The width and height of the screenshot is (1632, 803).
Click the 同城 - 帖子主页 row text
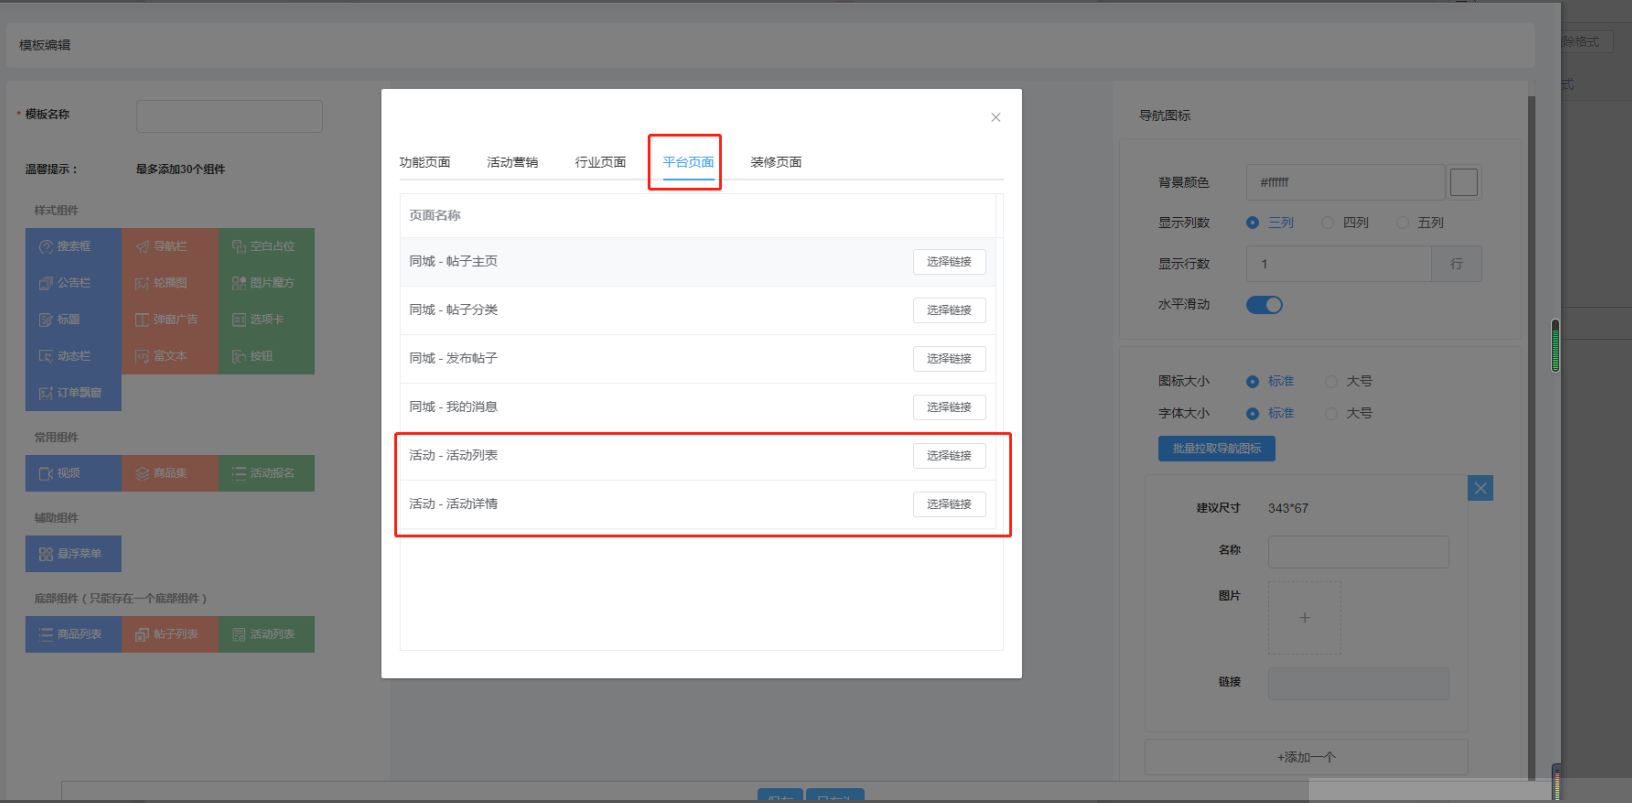(453, 261)
